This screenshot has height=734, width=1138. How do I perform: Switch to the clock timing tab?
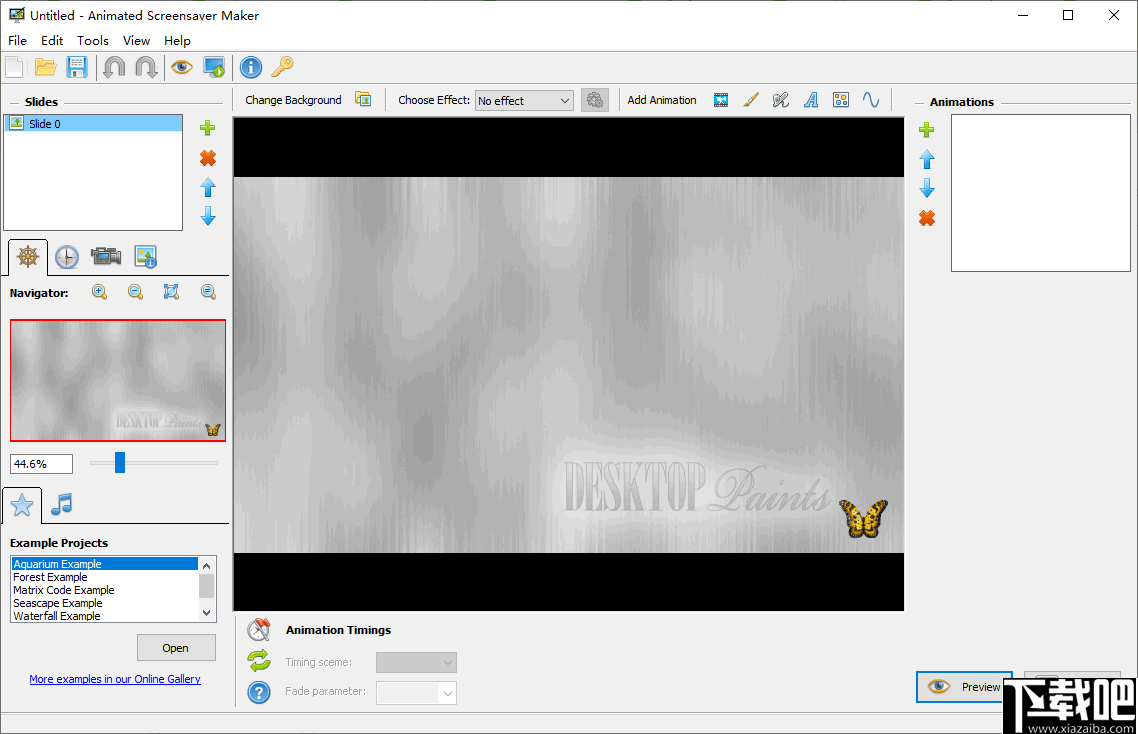coord(67,257)
